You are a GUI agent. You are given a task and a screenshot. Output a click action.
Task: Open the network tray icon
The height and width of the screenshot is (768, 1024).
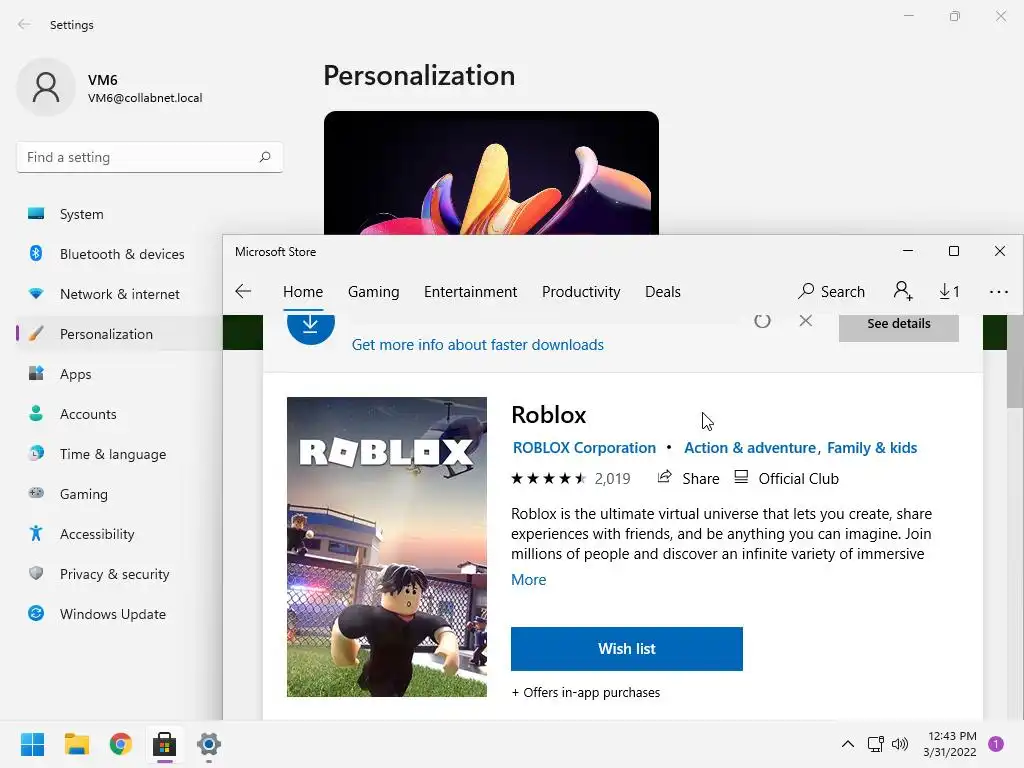tap(875, 744)
